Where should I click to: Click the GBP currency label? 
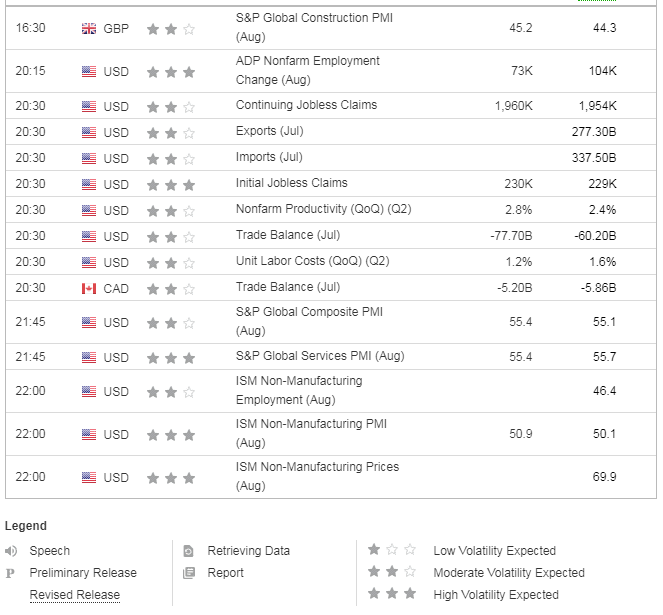[x=116, y=29]
